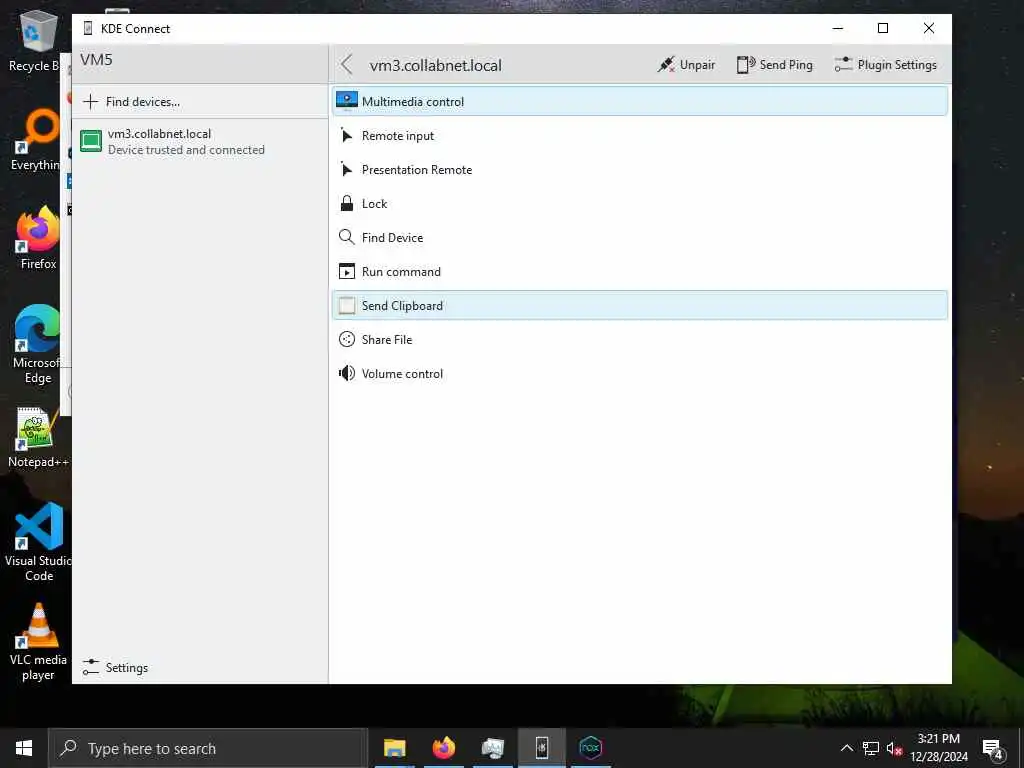1024x768 pixels.
Task: Open Plugin Settings
Action: (x=885, y=65)
